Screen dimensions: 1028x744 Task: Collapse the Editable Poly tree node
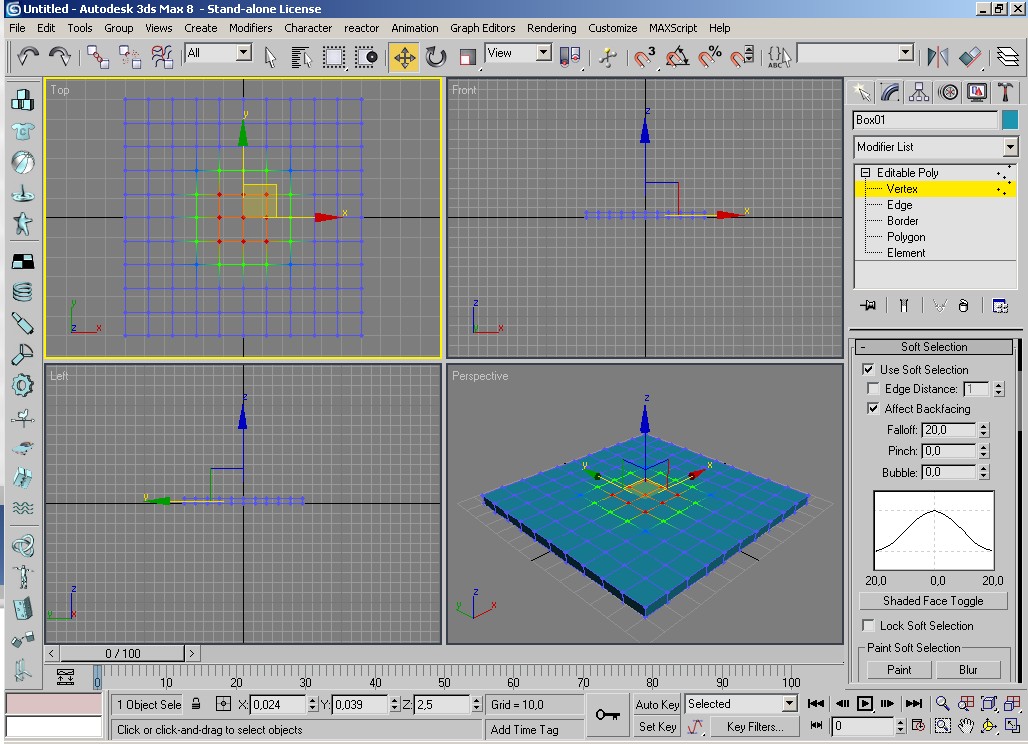click(865, 172)
